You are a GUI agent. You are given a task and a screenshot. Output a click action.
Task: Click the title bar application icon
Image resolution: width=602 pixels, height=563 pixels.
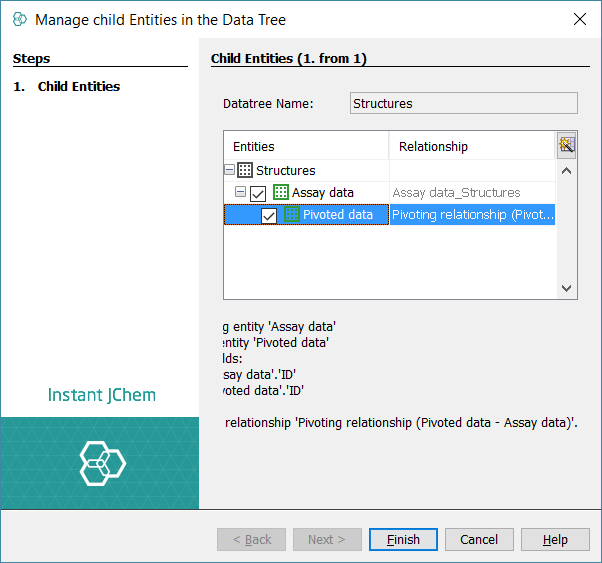click(x=19, y=19)
